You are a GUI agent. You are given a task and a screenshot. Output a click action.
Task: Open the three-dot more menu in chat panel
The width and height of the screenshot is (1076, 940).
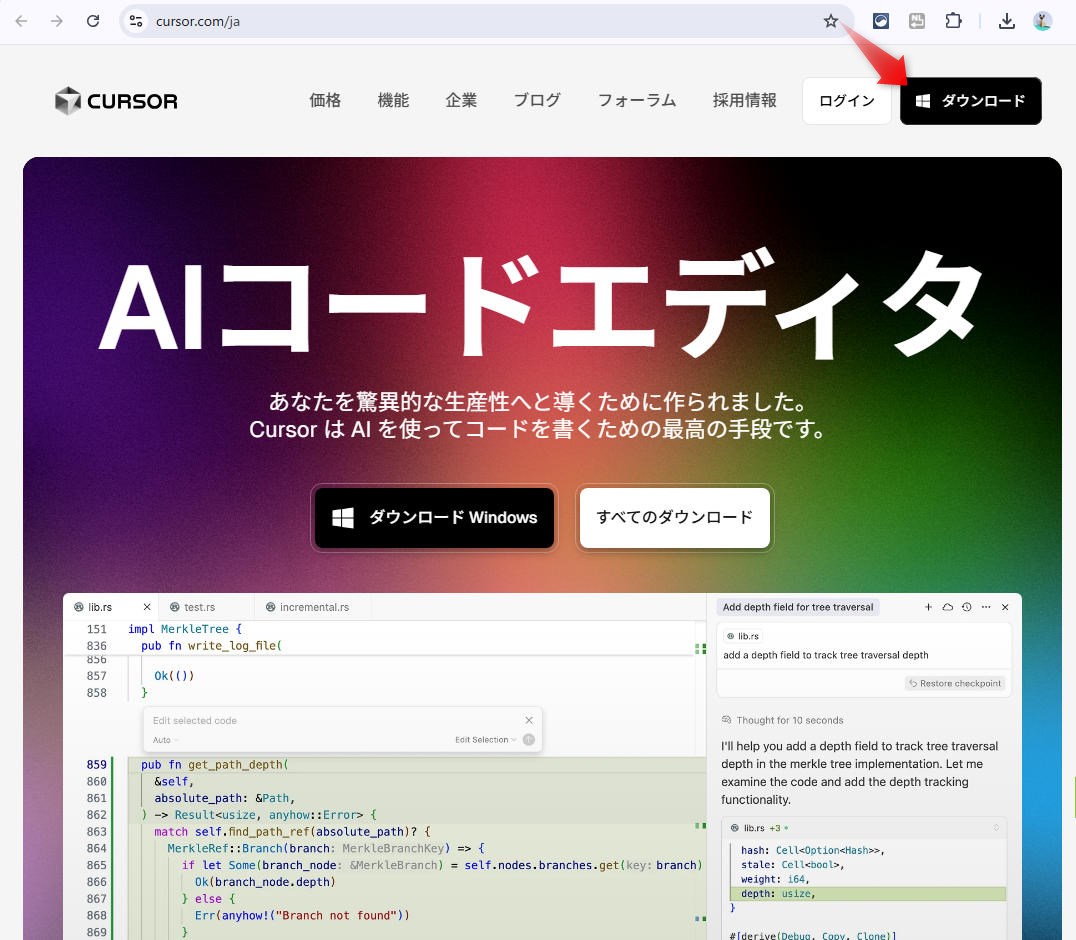click(986, 607)
